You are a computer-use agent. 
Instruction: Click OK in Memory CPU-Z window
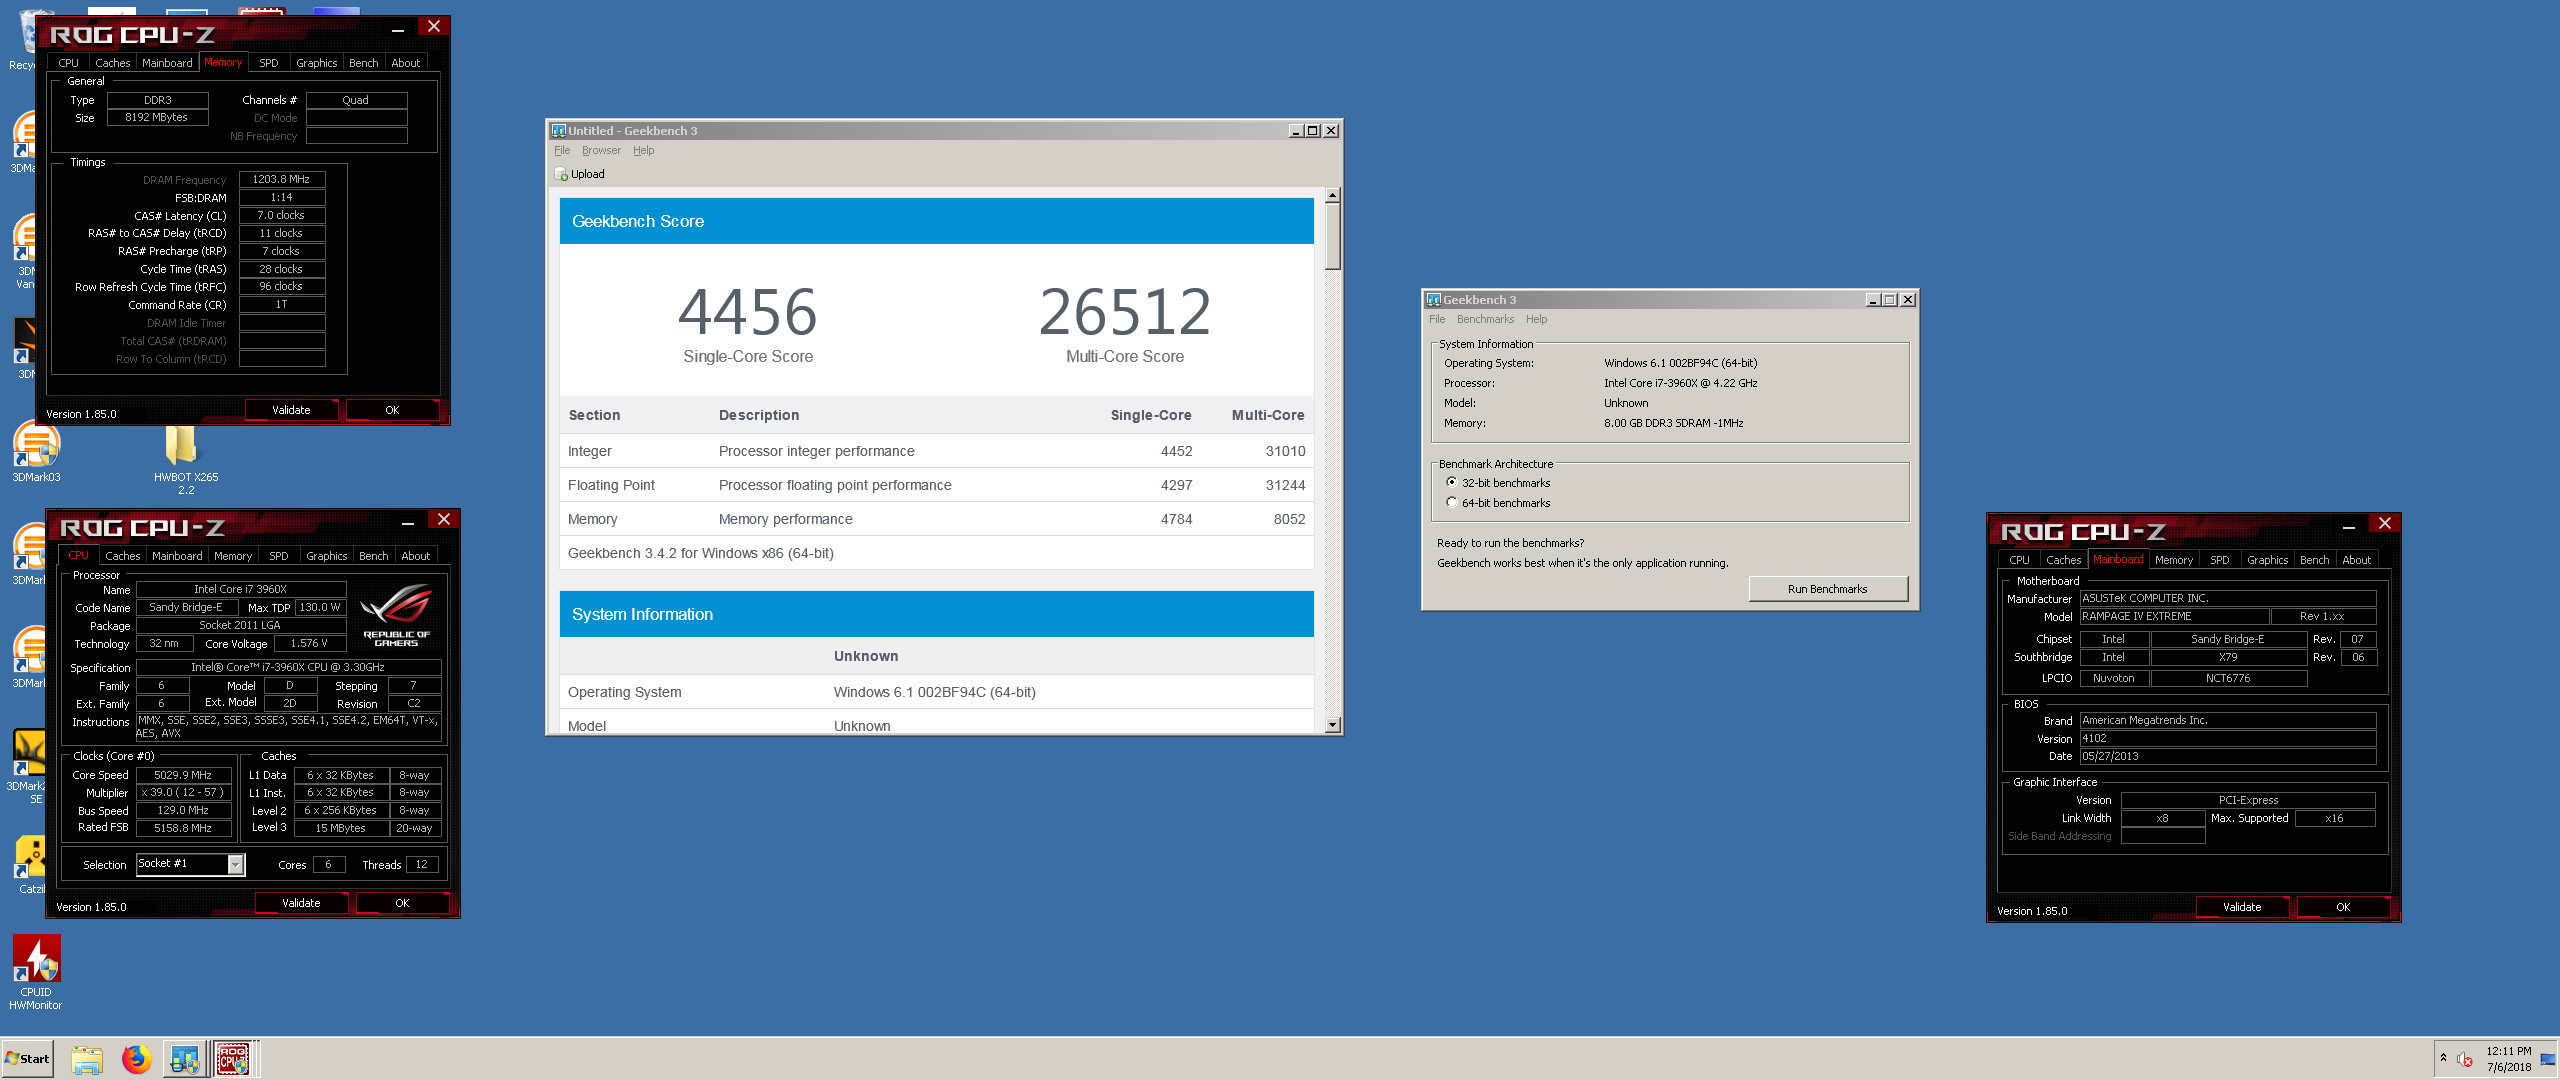click(x=392, y=410)
